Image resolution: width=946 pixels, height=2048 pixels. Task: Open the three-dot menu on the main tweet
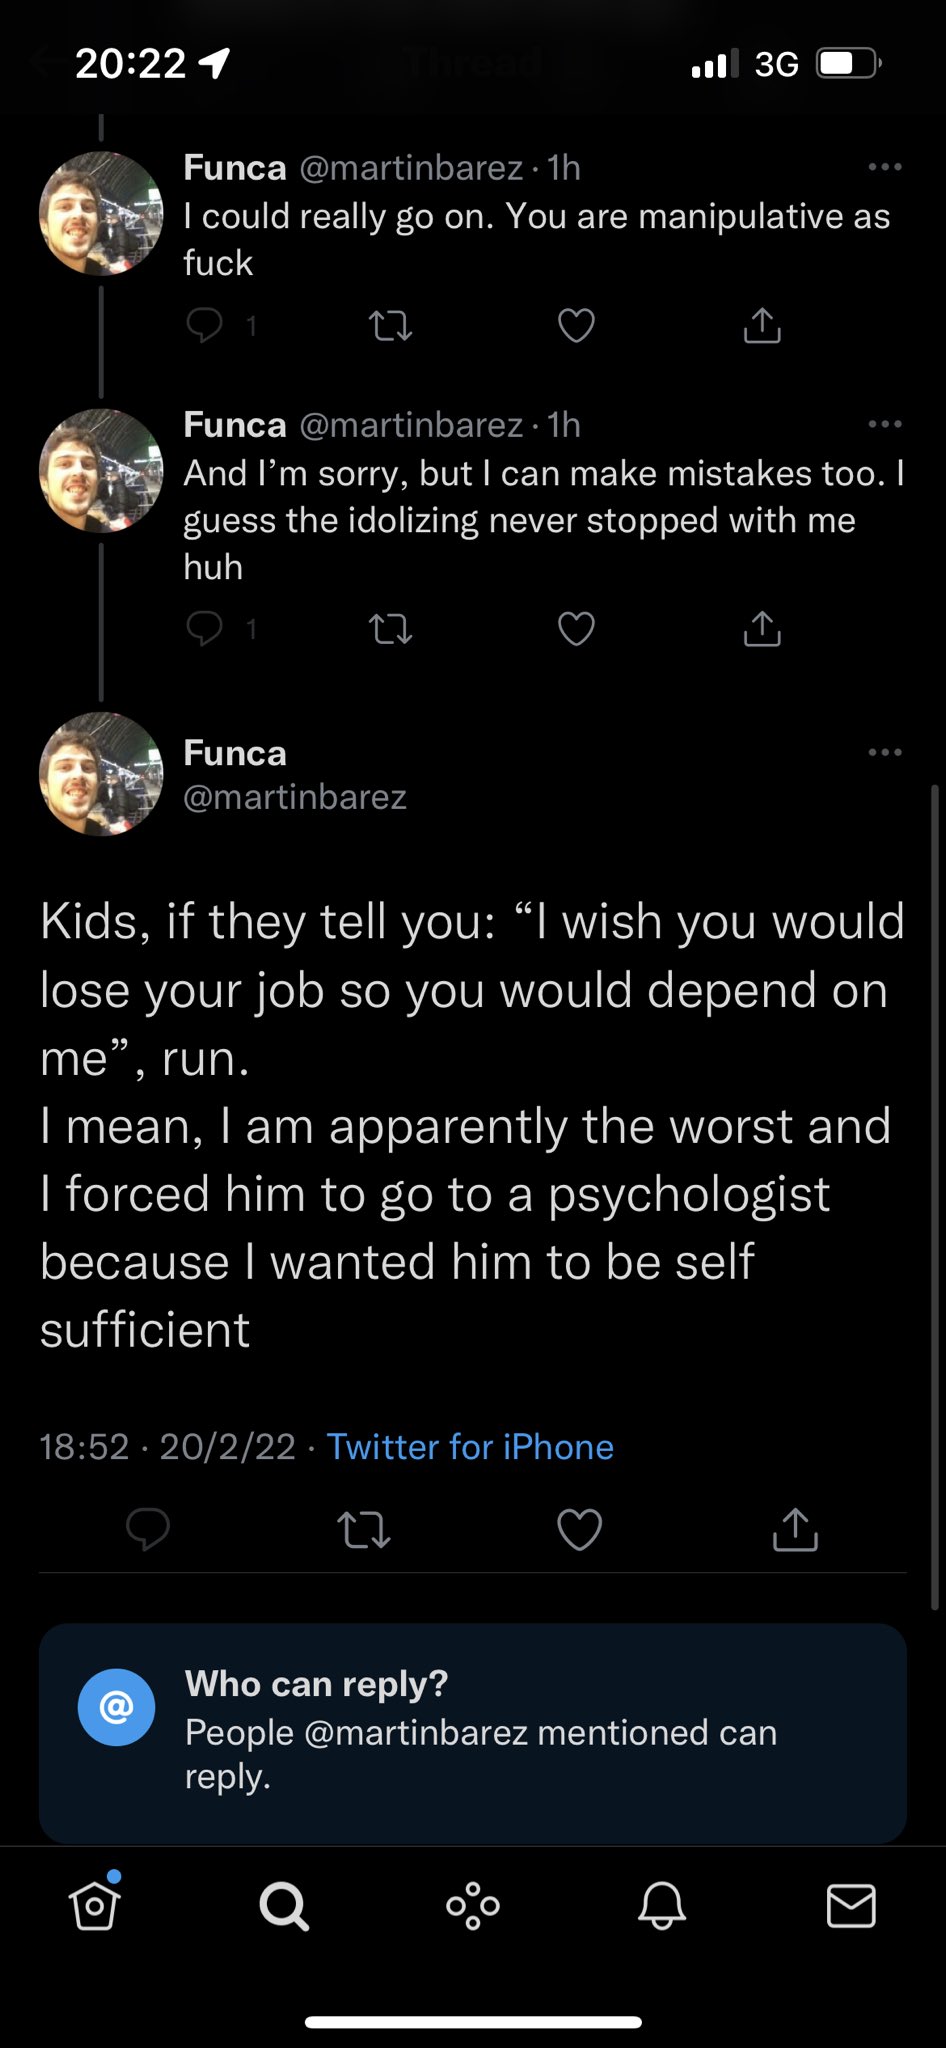pyautogui.click(x=885, y=752)
